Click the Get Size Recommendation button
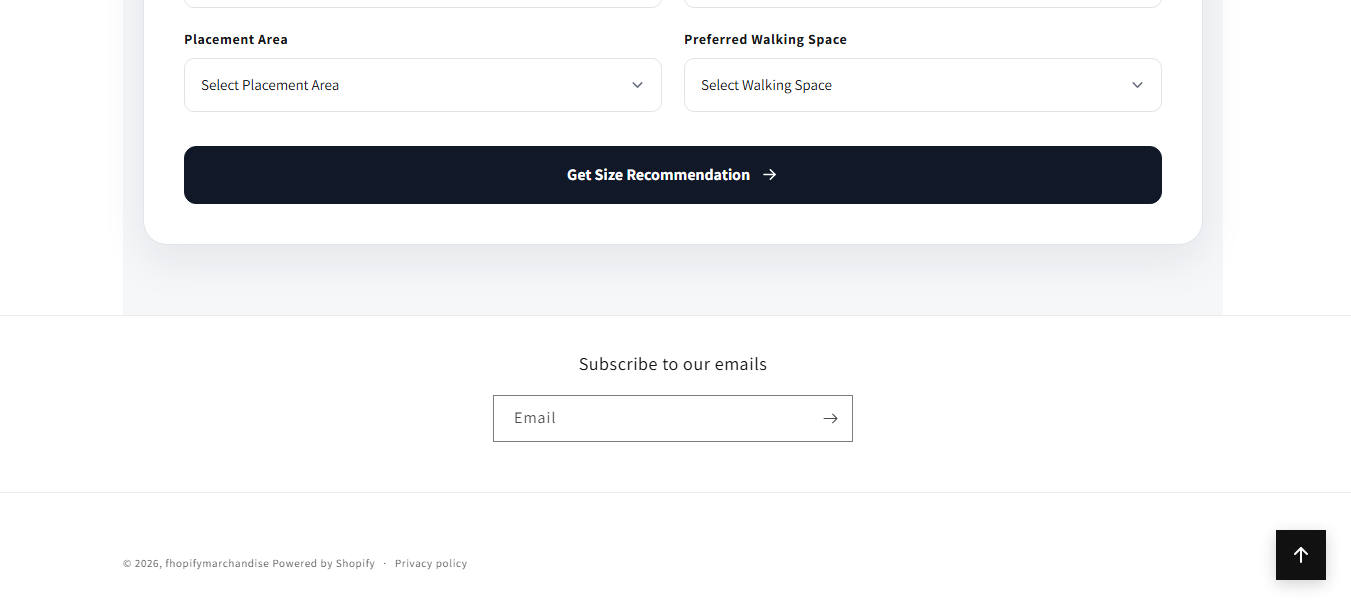Image resolution: width=1351 pixels, height=606 pixels. click(672, 175)
